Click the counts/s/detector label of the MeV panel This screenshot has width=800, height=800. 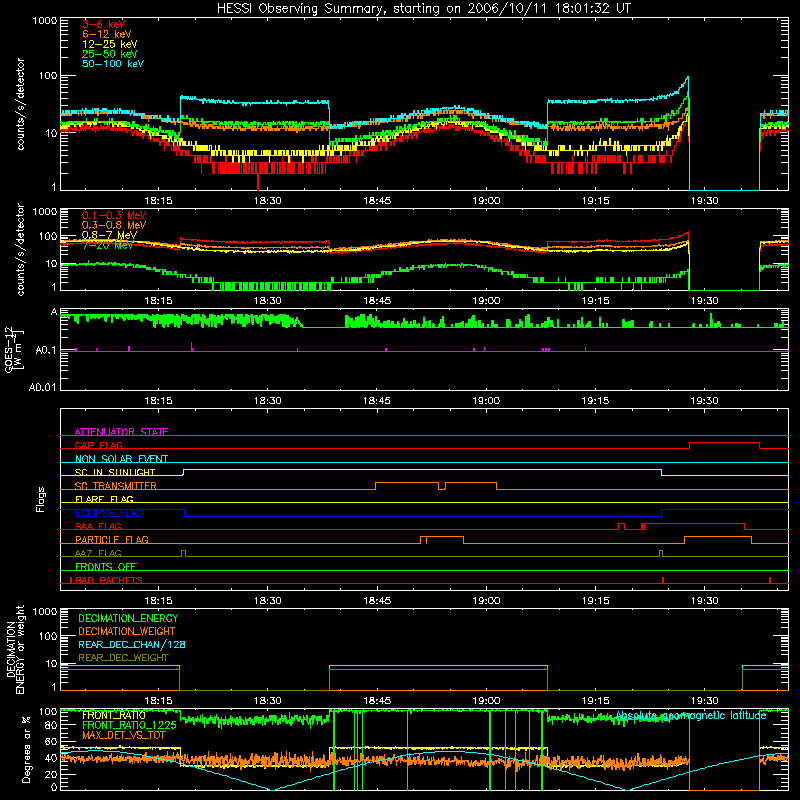click(x=20, y=250)
